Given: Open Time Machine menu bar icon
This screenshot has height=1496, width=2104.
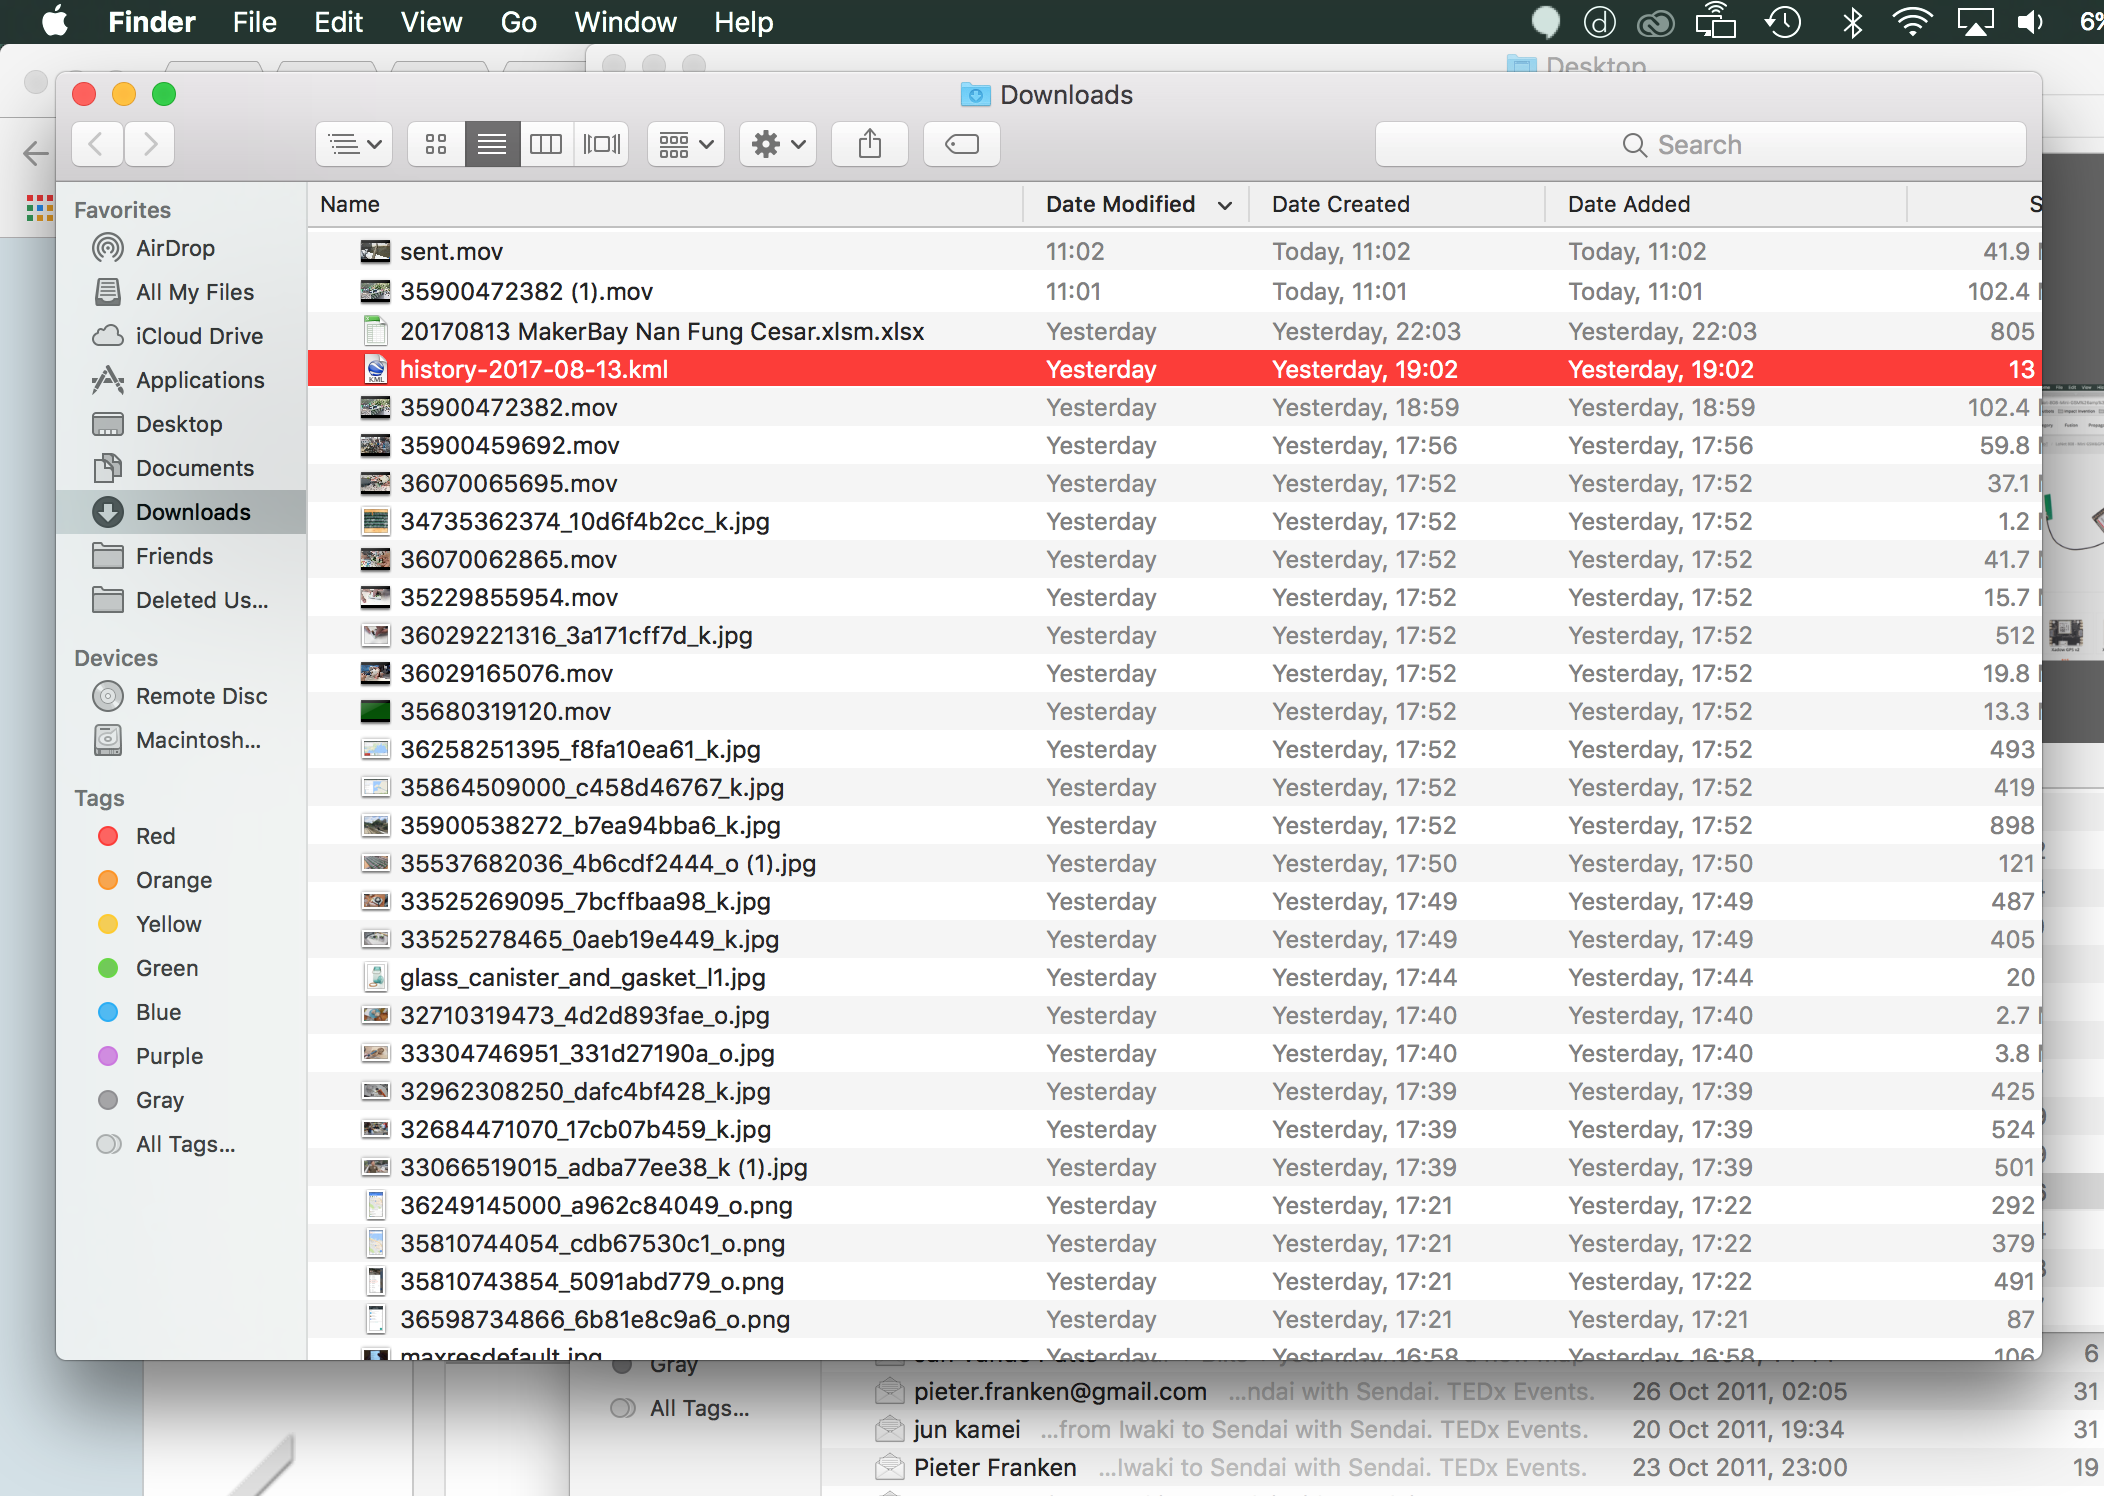Looking at the screenshot, I should [x=1783, y=22].
